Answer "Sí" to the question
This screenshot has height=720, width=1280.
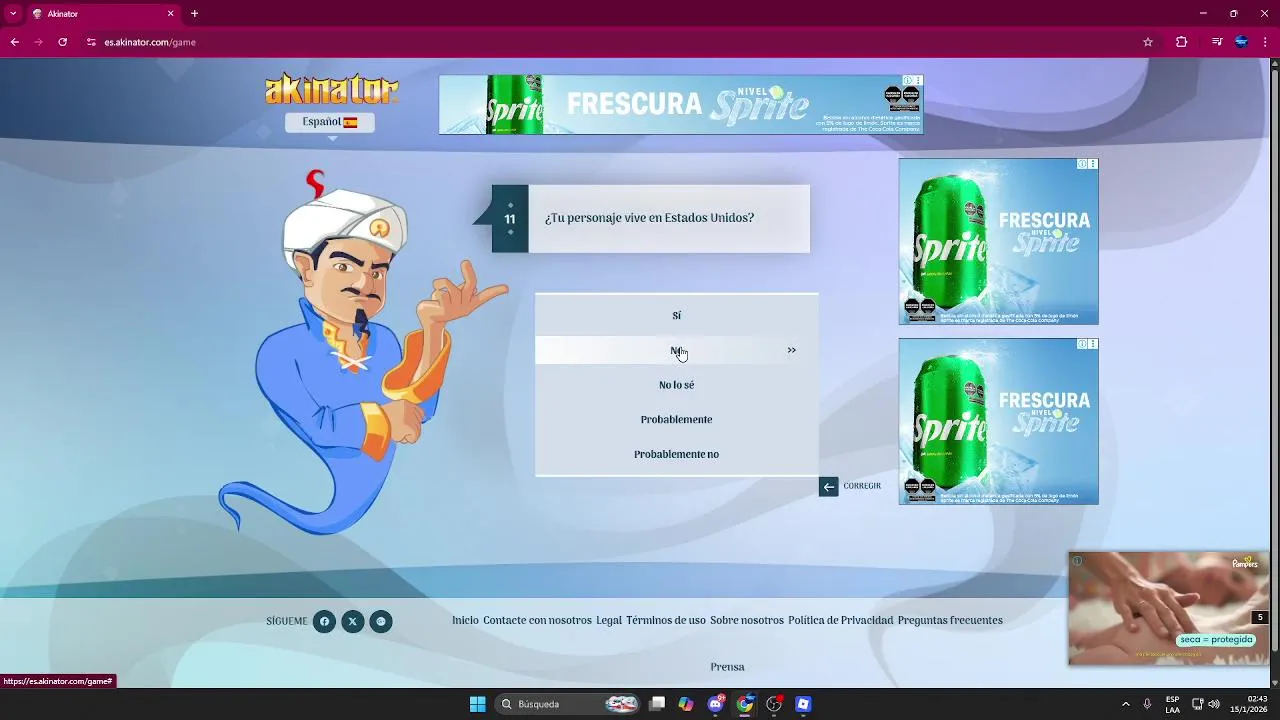tap(676, 315)
